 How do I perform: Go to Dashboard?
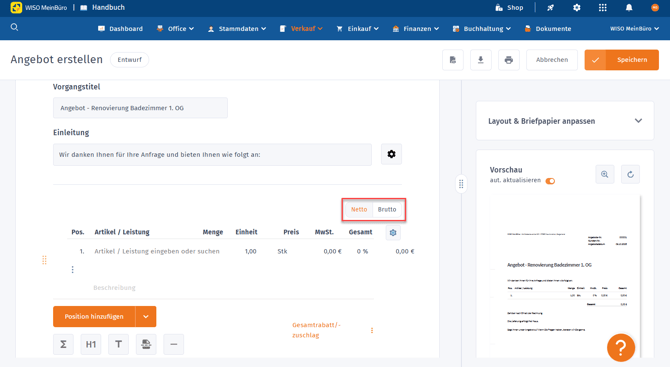[x=120, y=29]
